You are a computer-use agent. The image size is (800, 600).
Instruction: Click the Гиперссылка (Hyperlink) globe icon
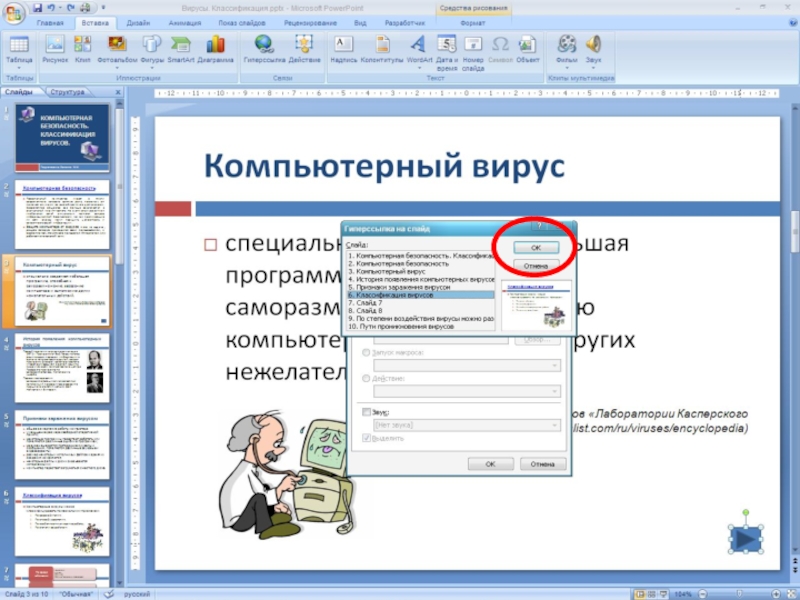pos(265,45)
